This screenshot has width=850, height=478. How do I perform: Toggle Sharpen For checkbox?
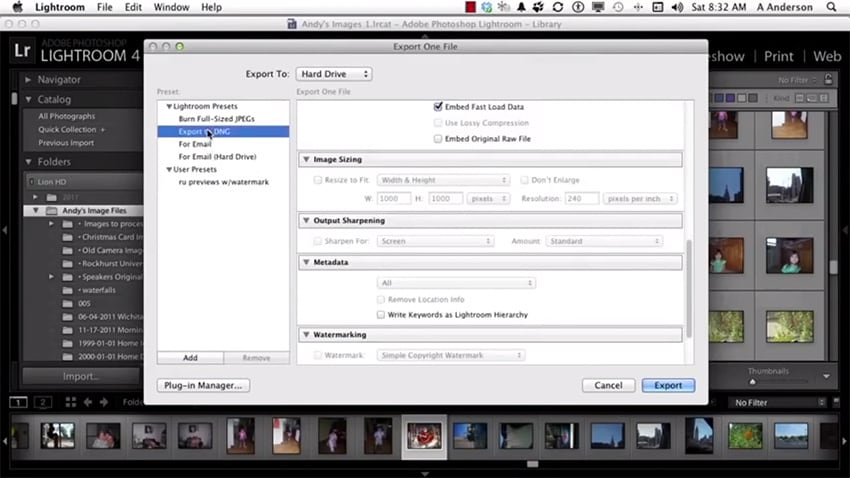click(x=318, y=241)
